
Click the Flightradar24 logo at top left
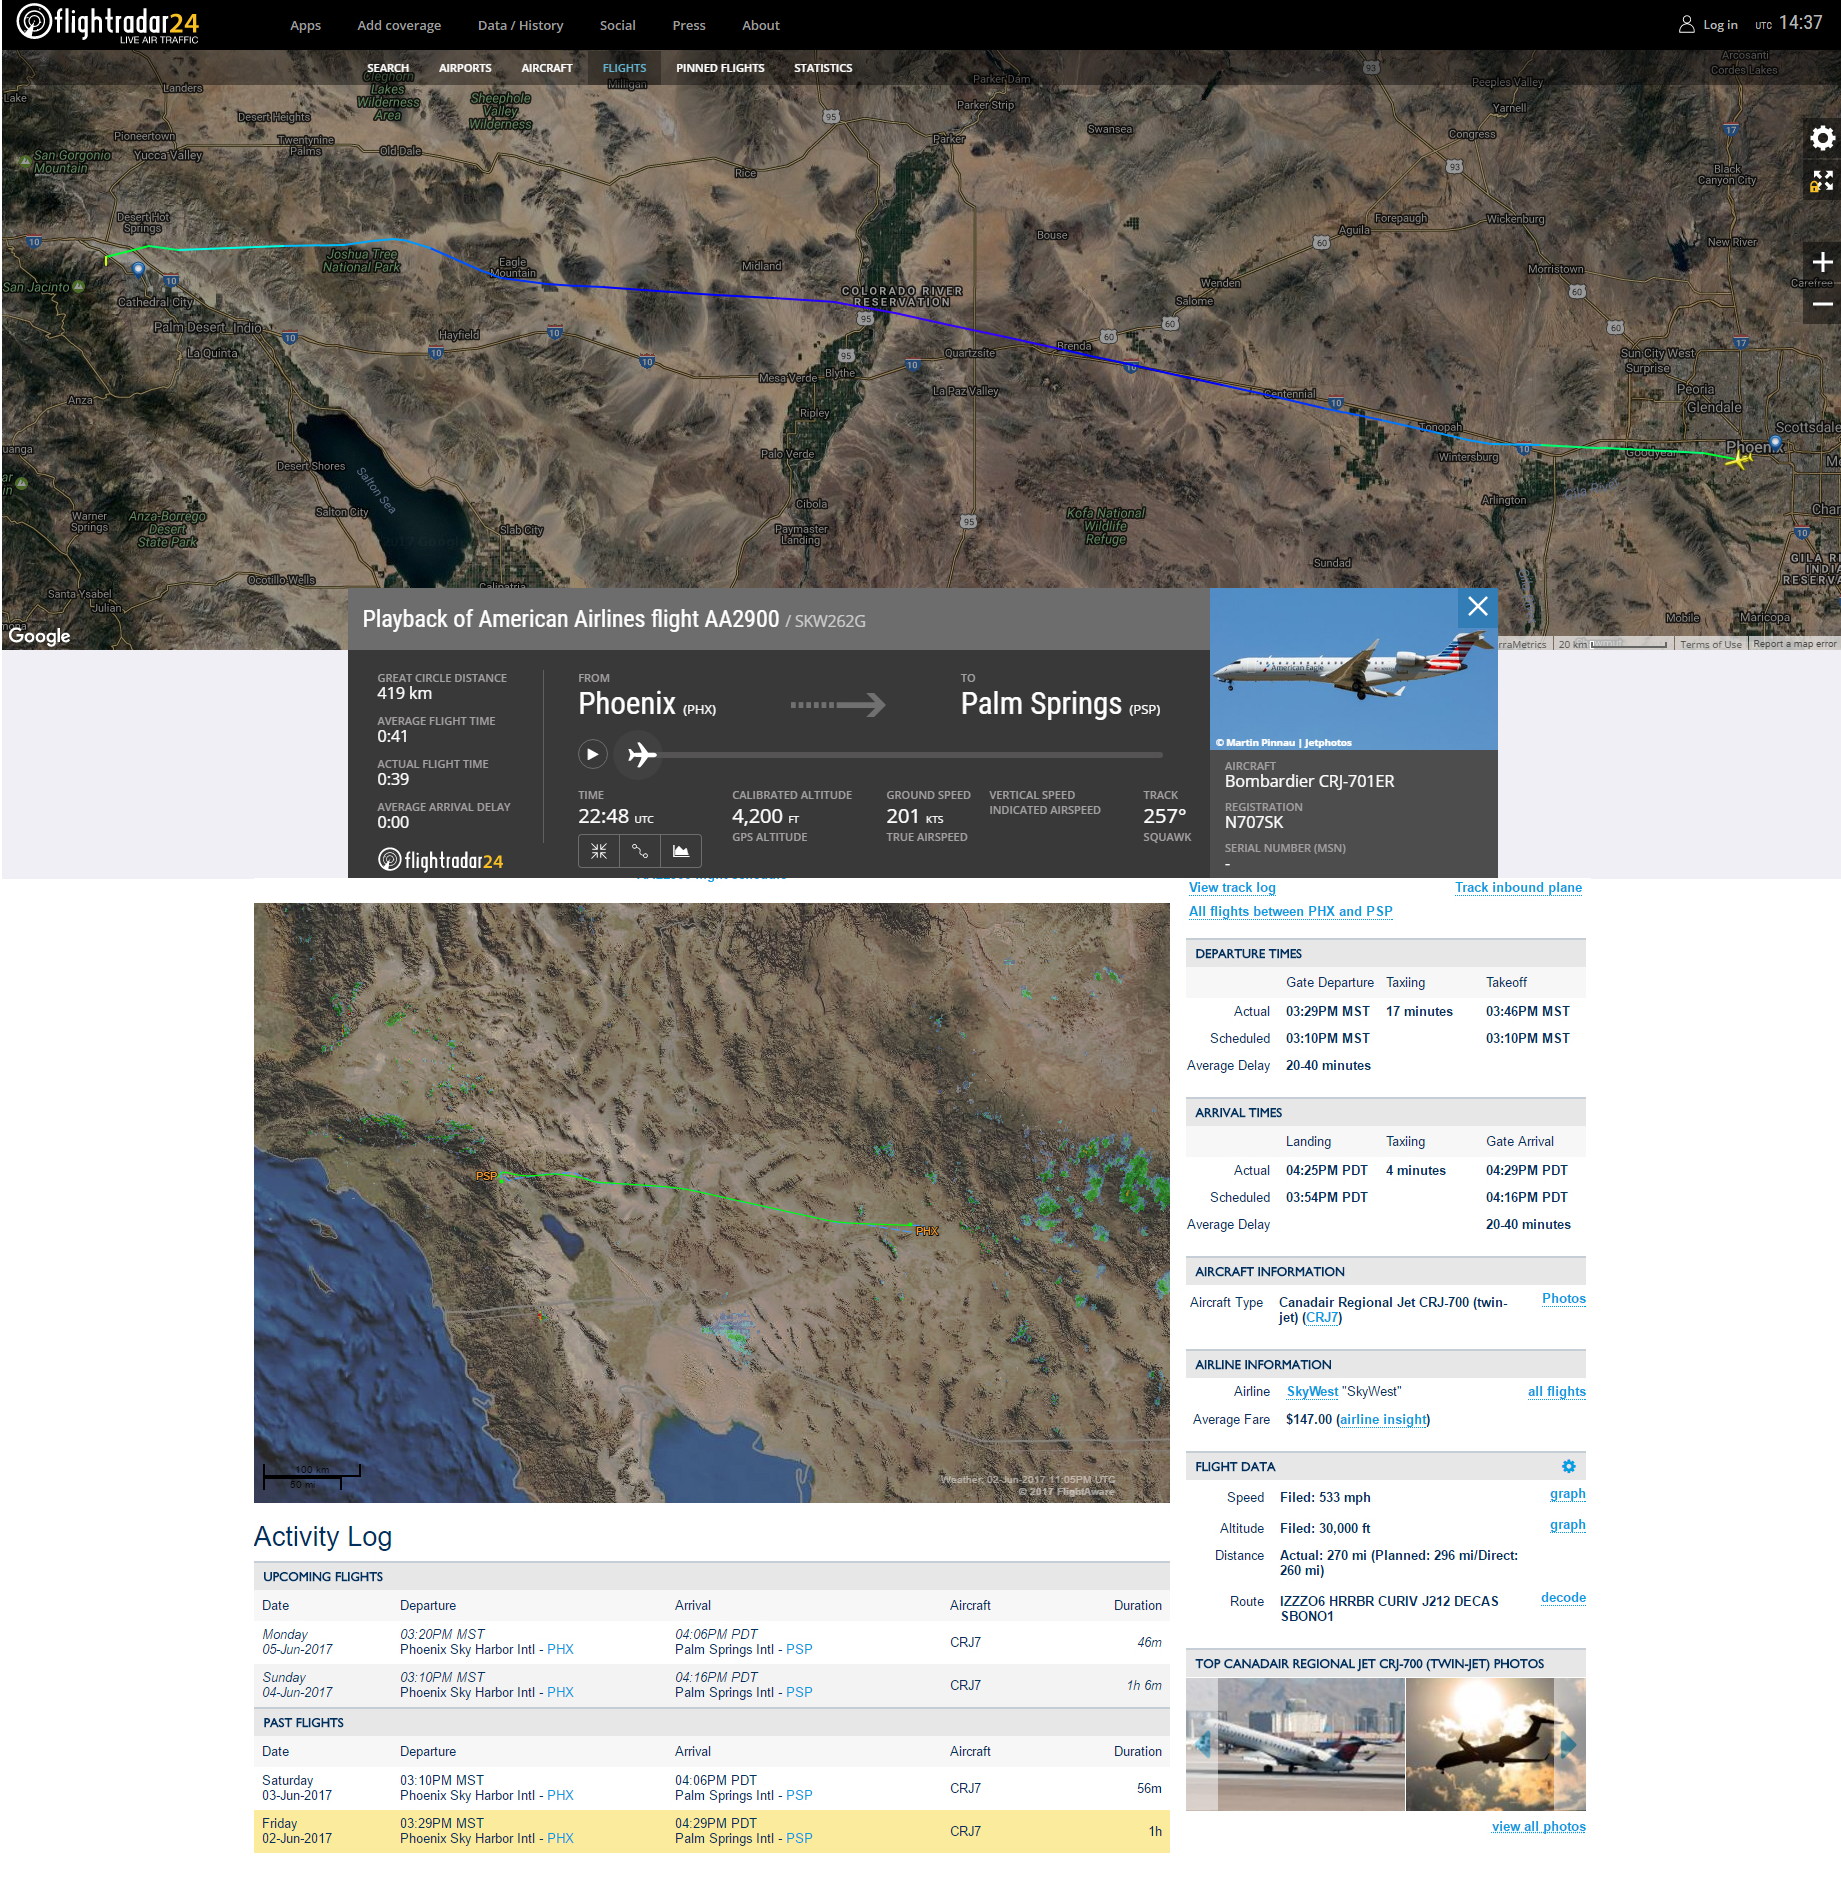(108, 23)
